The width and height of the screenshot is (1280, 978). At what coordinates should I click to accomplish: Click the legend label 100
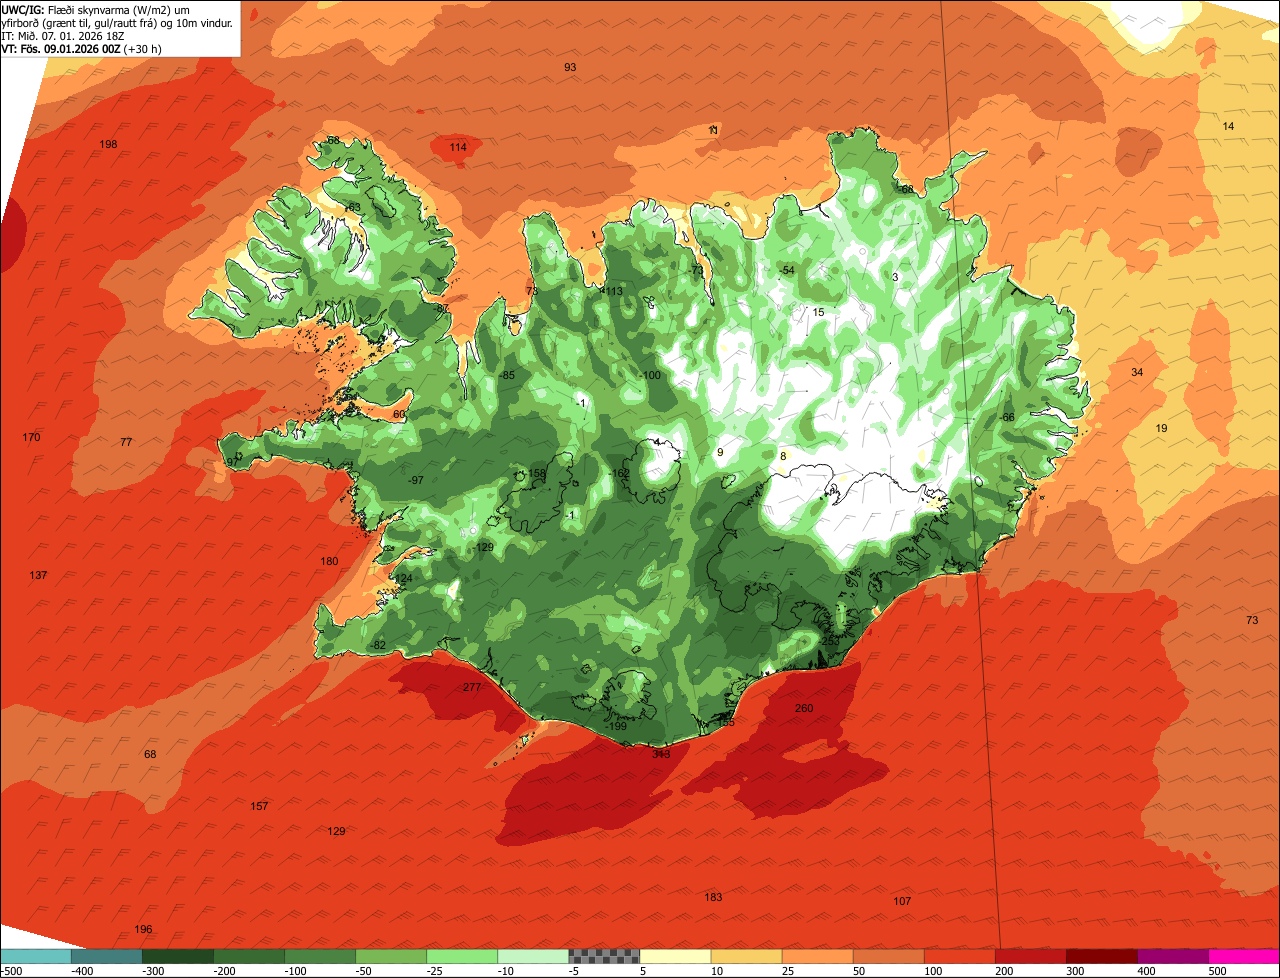click(x=933, y=971)
